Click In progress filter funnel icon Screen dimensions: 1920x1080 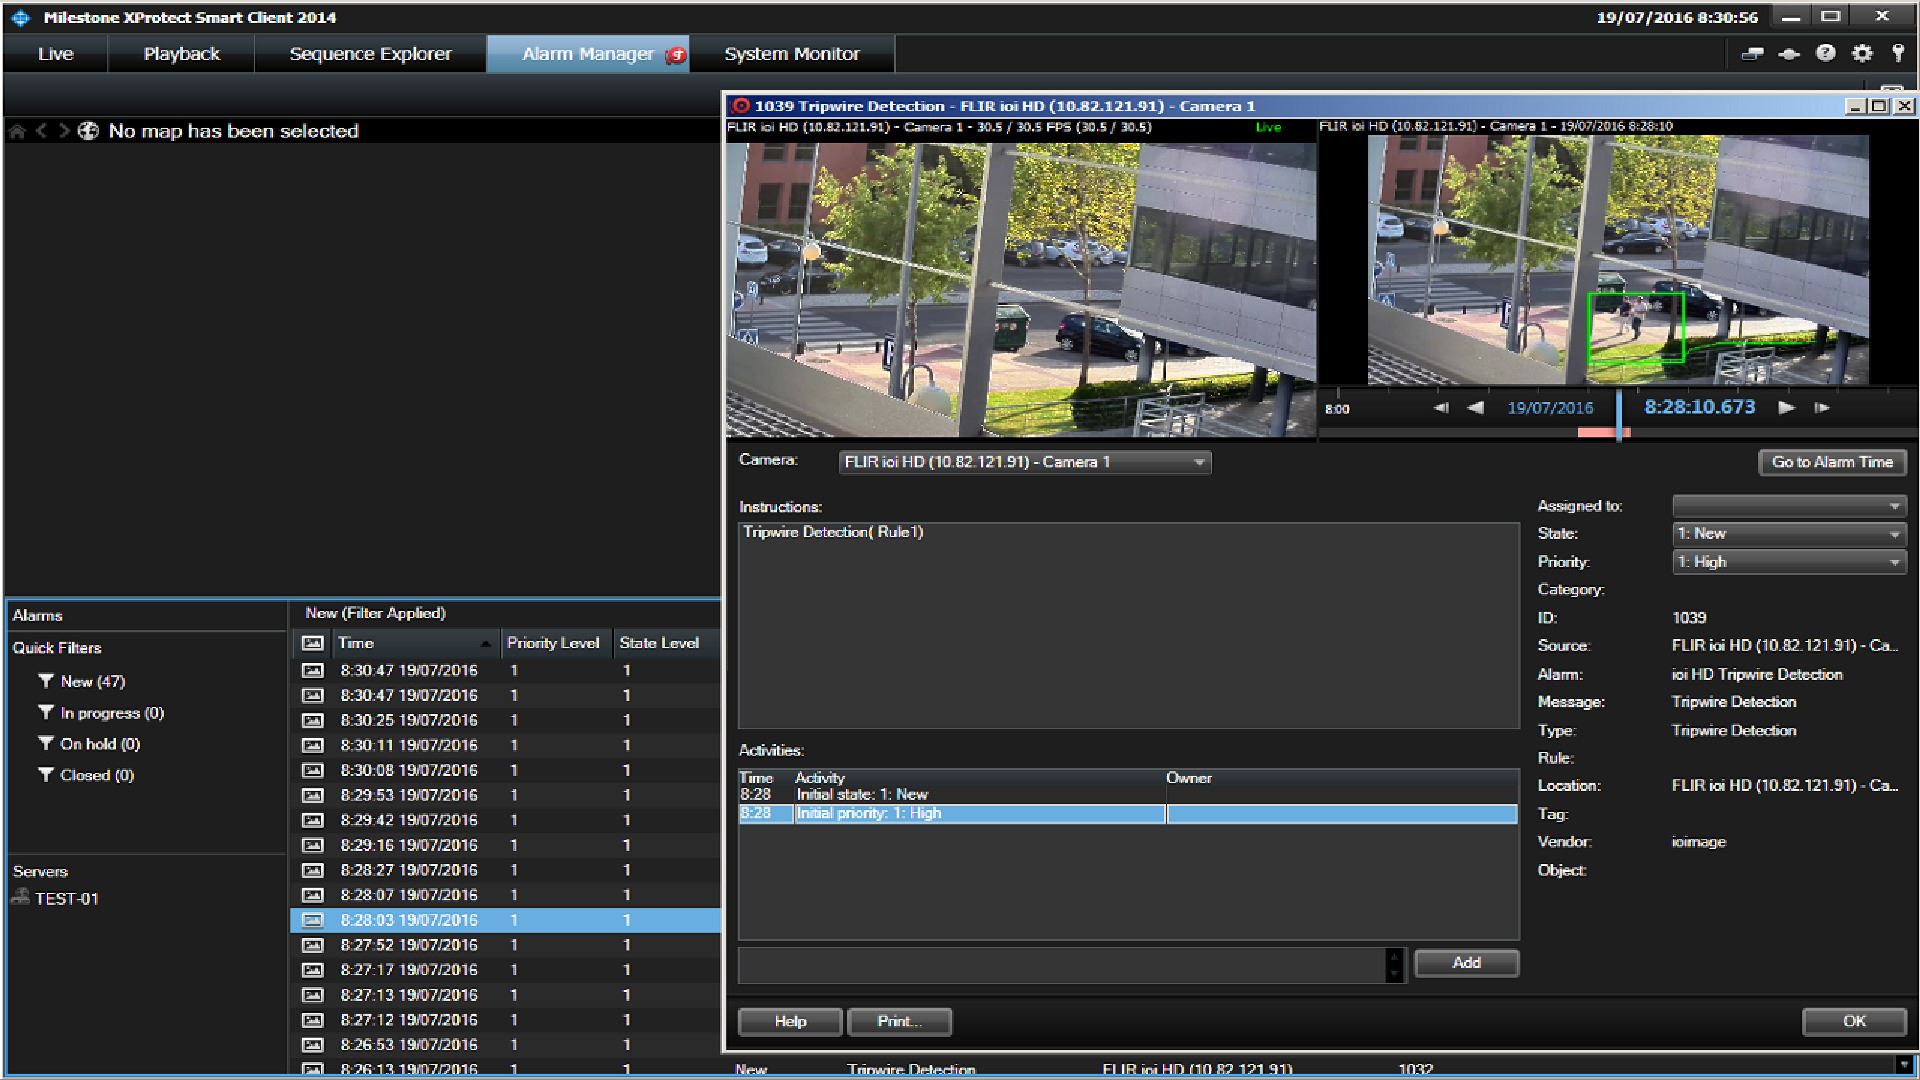46,713
